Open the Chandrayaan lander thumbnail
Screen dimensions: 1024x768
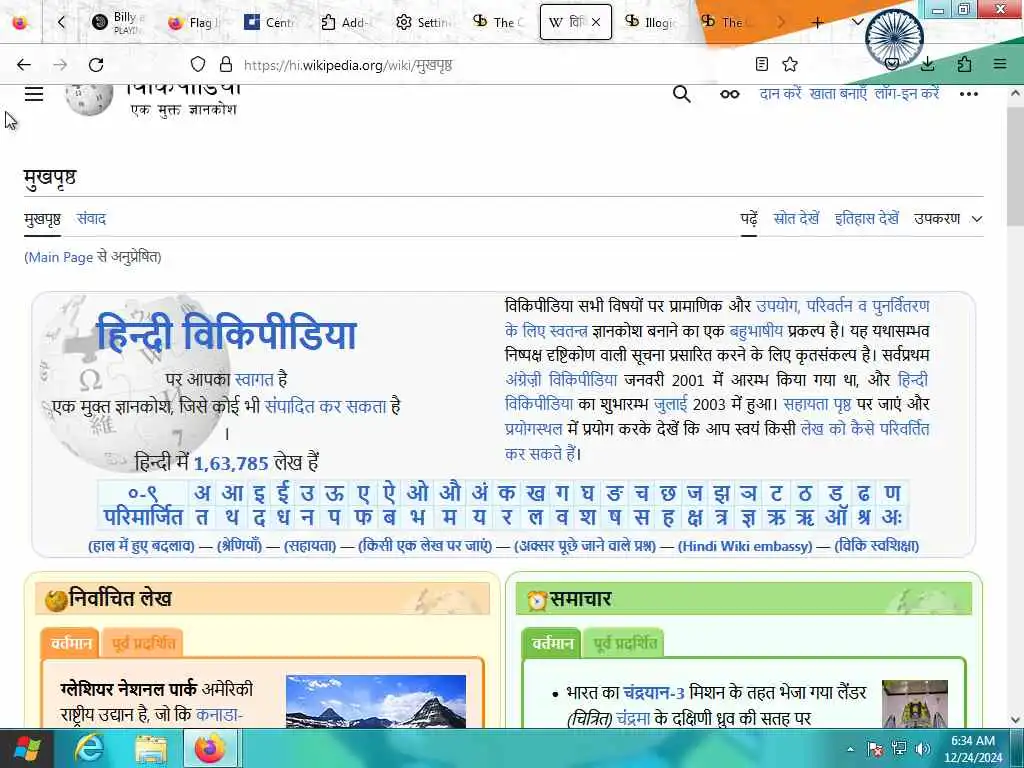(x=914, y=703)
